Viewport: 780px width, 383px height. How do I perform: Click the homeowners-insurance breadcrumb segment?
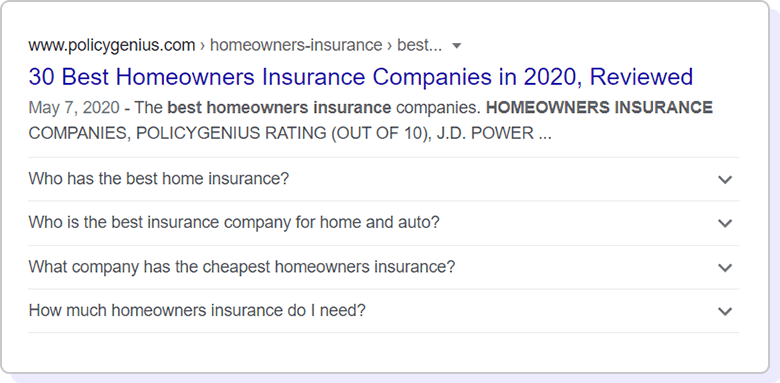[x=296, y=46]
